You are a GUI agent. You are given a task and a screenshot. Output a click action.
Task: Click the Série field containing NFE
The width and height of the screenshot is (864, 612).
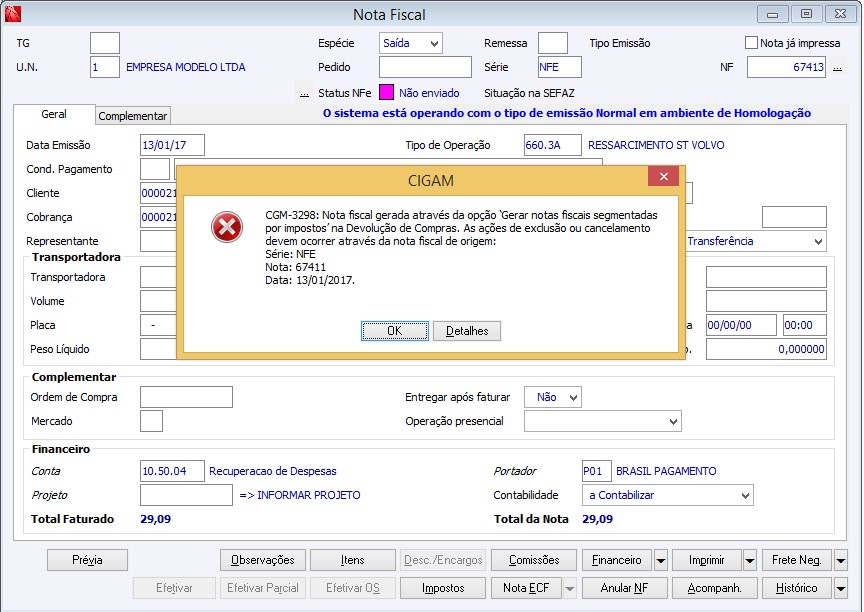pyautogui.click(x=560, y=67)
